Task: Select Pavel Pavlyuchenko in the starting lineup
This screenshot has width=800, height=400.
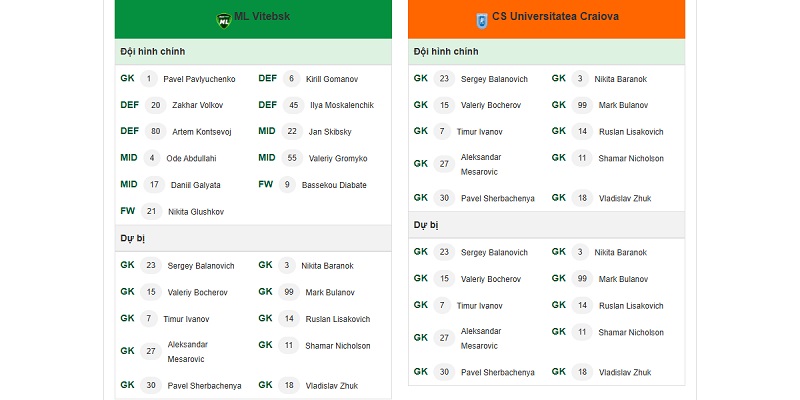Action: 199,79
